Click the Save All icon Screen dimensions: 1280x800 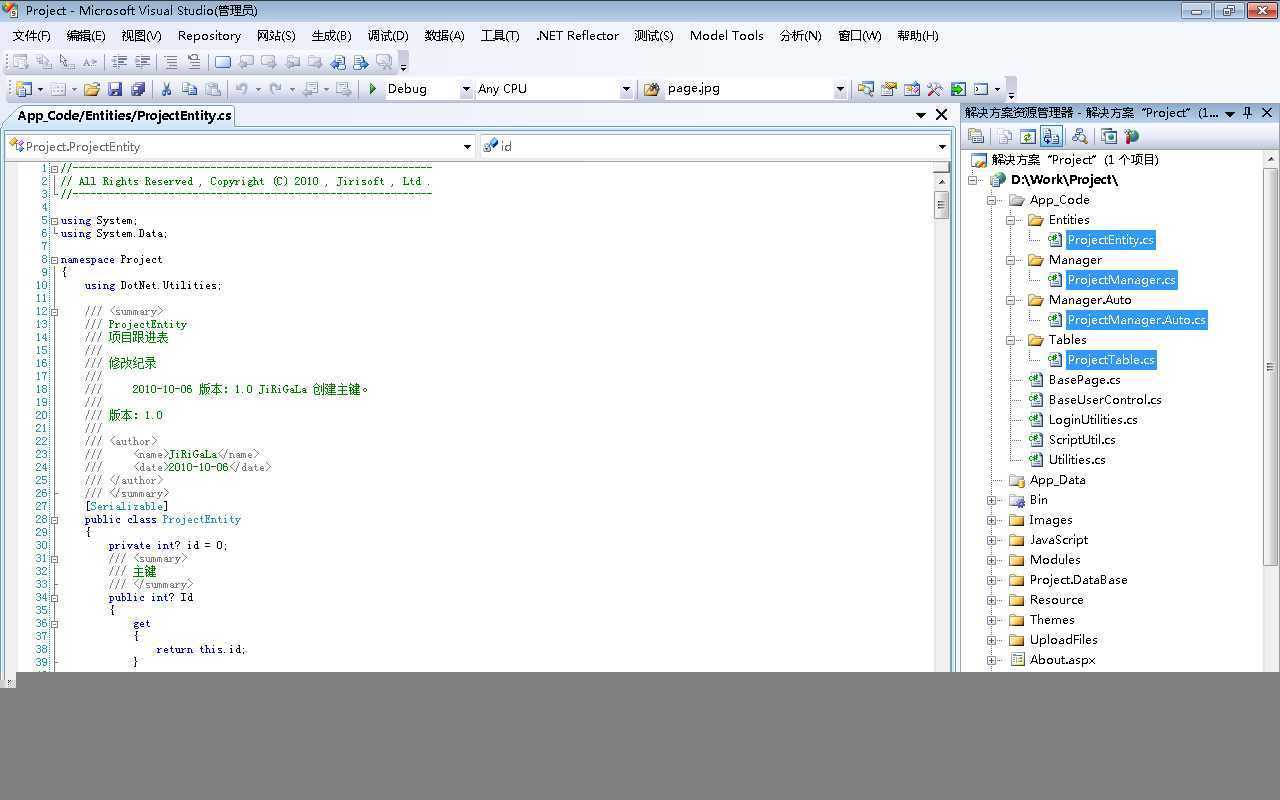click(138, 89)
